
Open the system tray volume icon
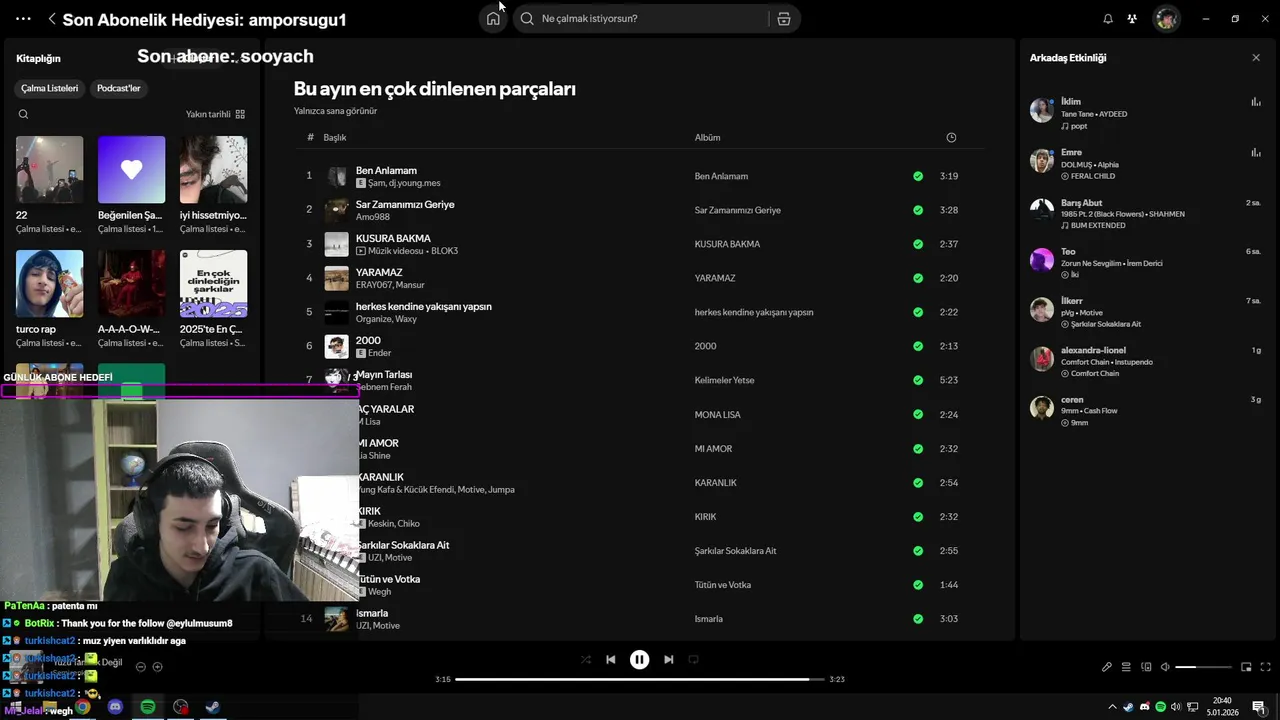pyautogui.click(x=1176, y=707)
